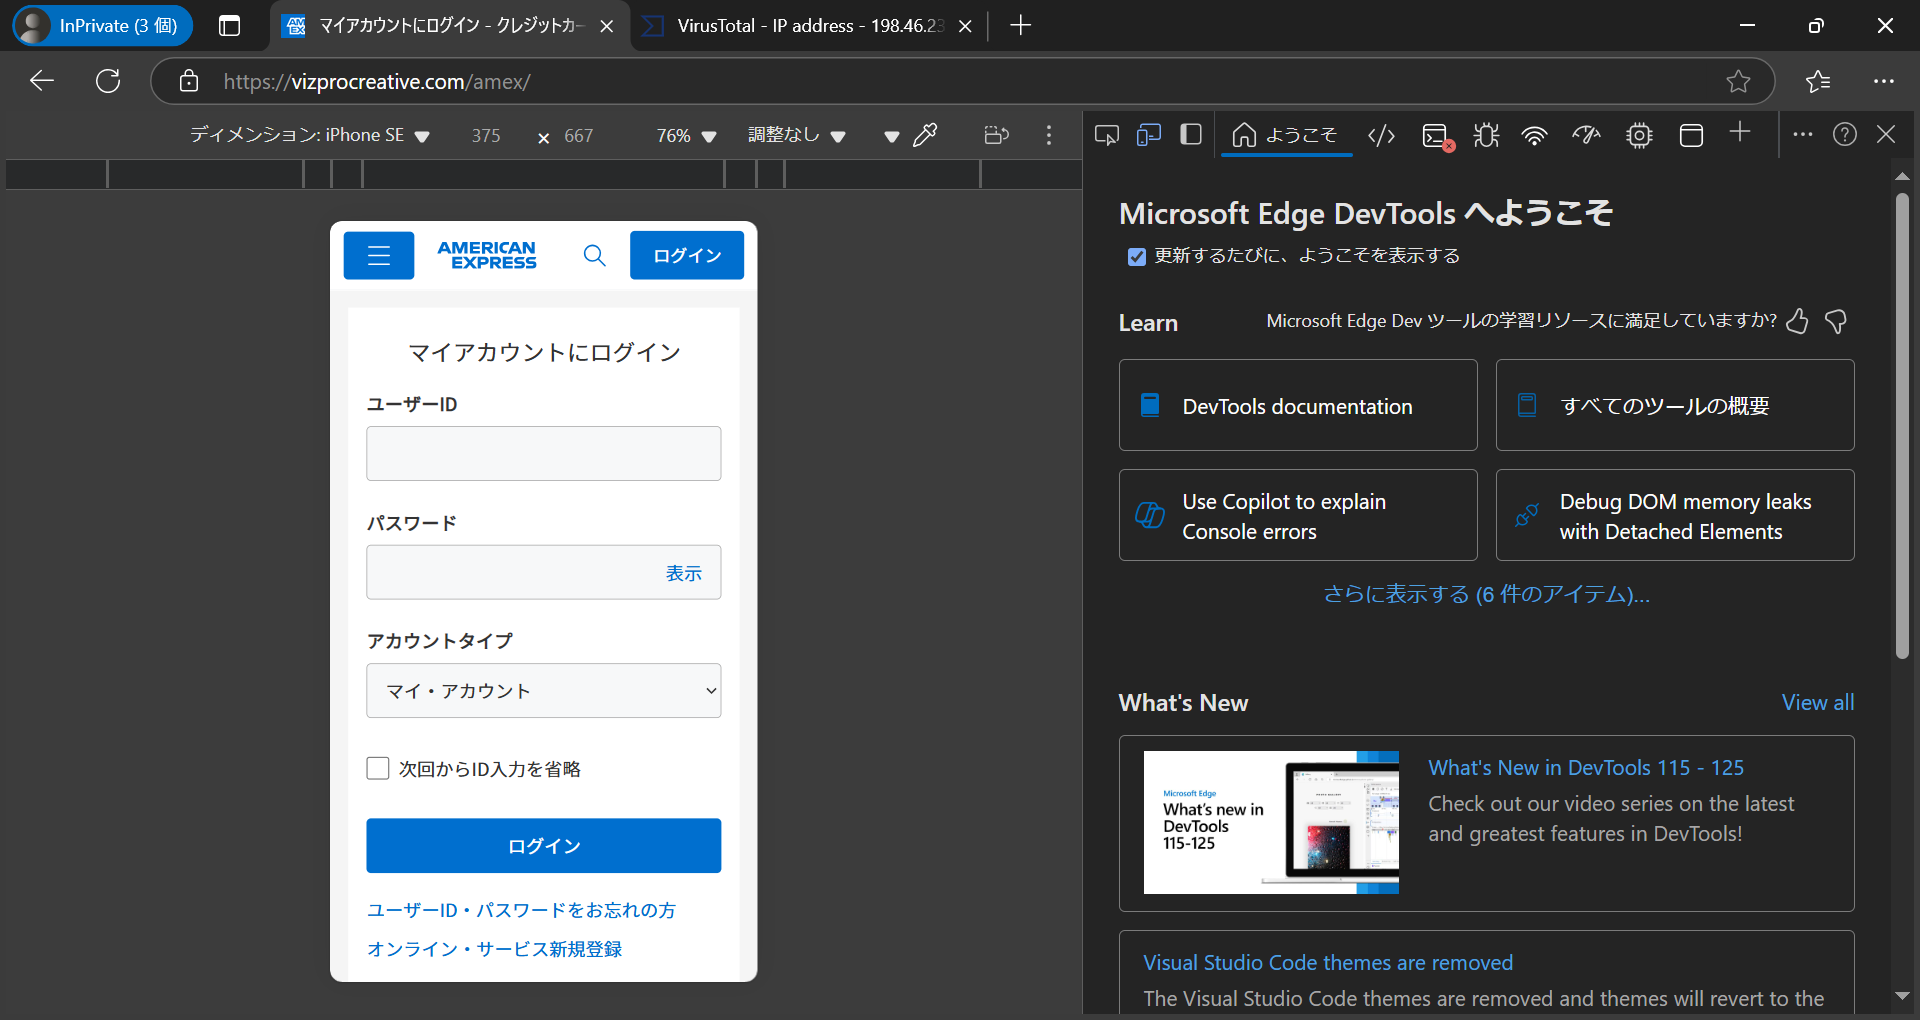Submit the blue ログイン form button
This screenshot has height=1020, width=1920.
[544, 846]
